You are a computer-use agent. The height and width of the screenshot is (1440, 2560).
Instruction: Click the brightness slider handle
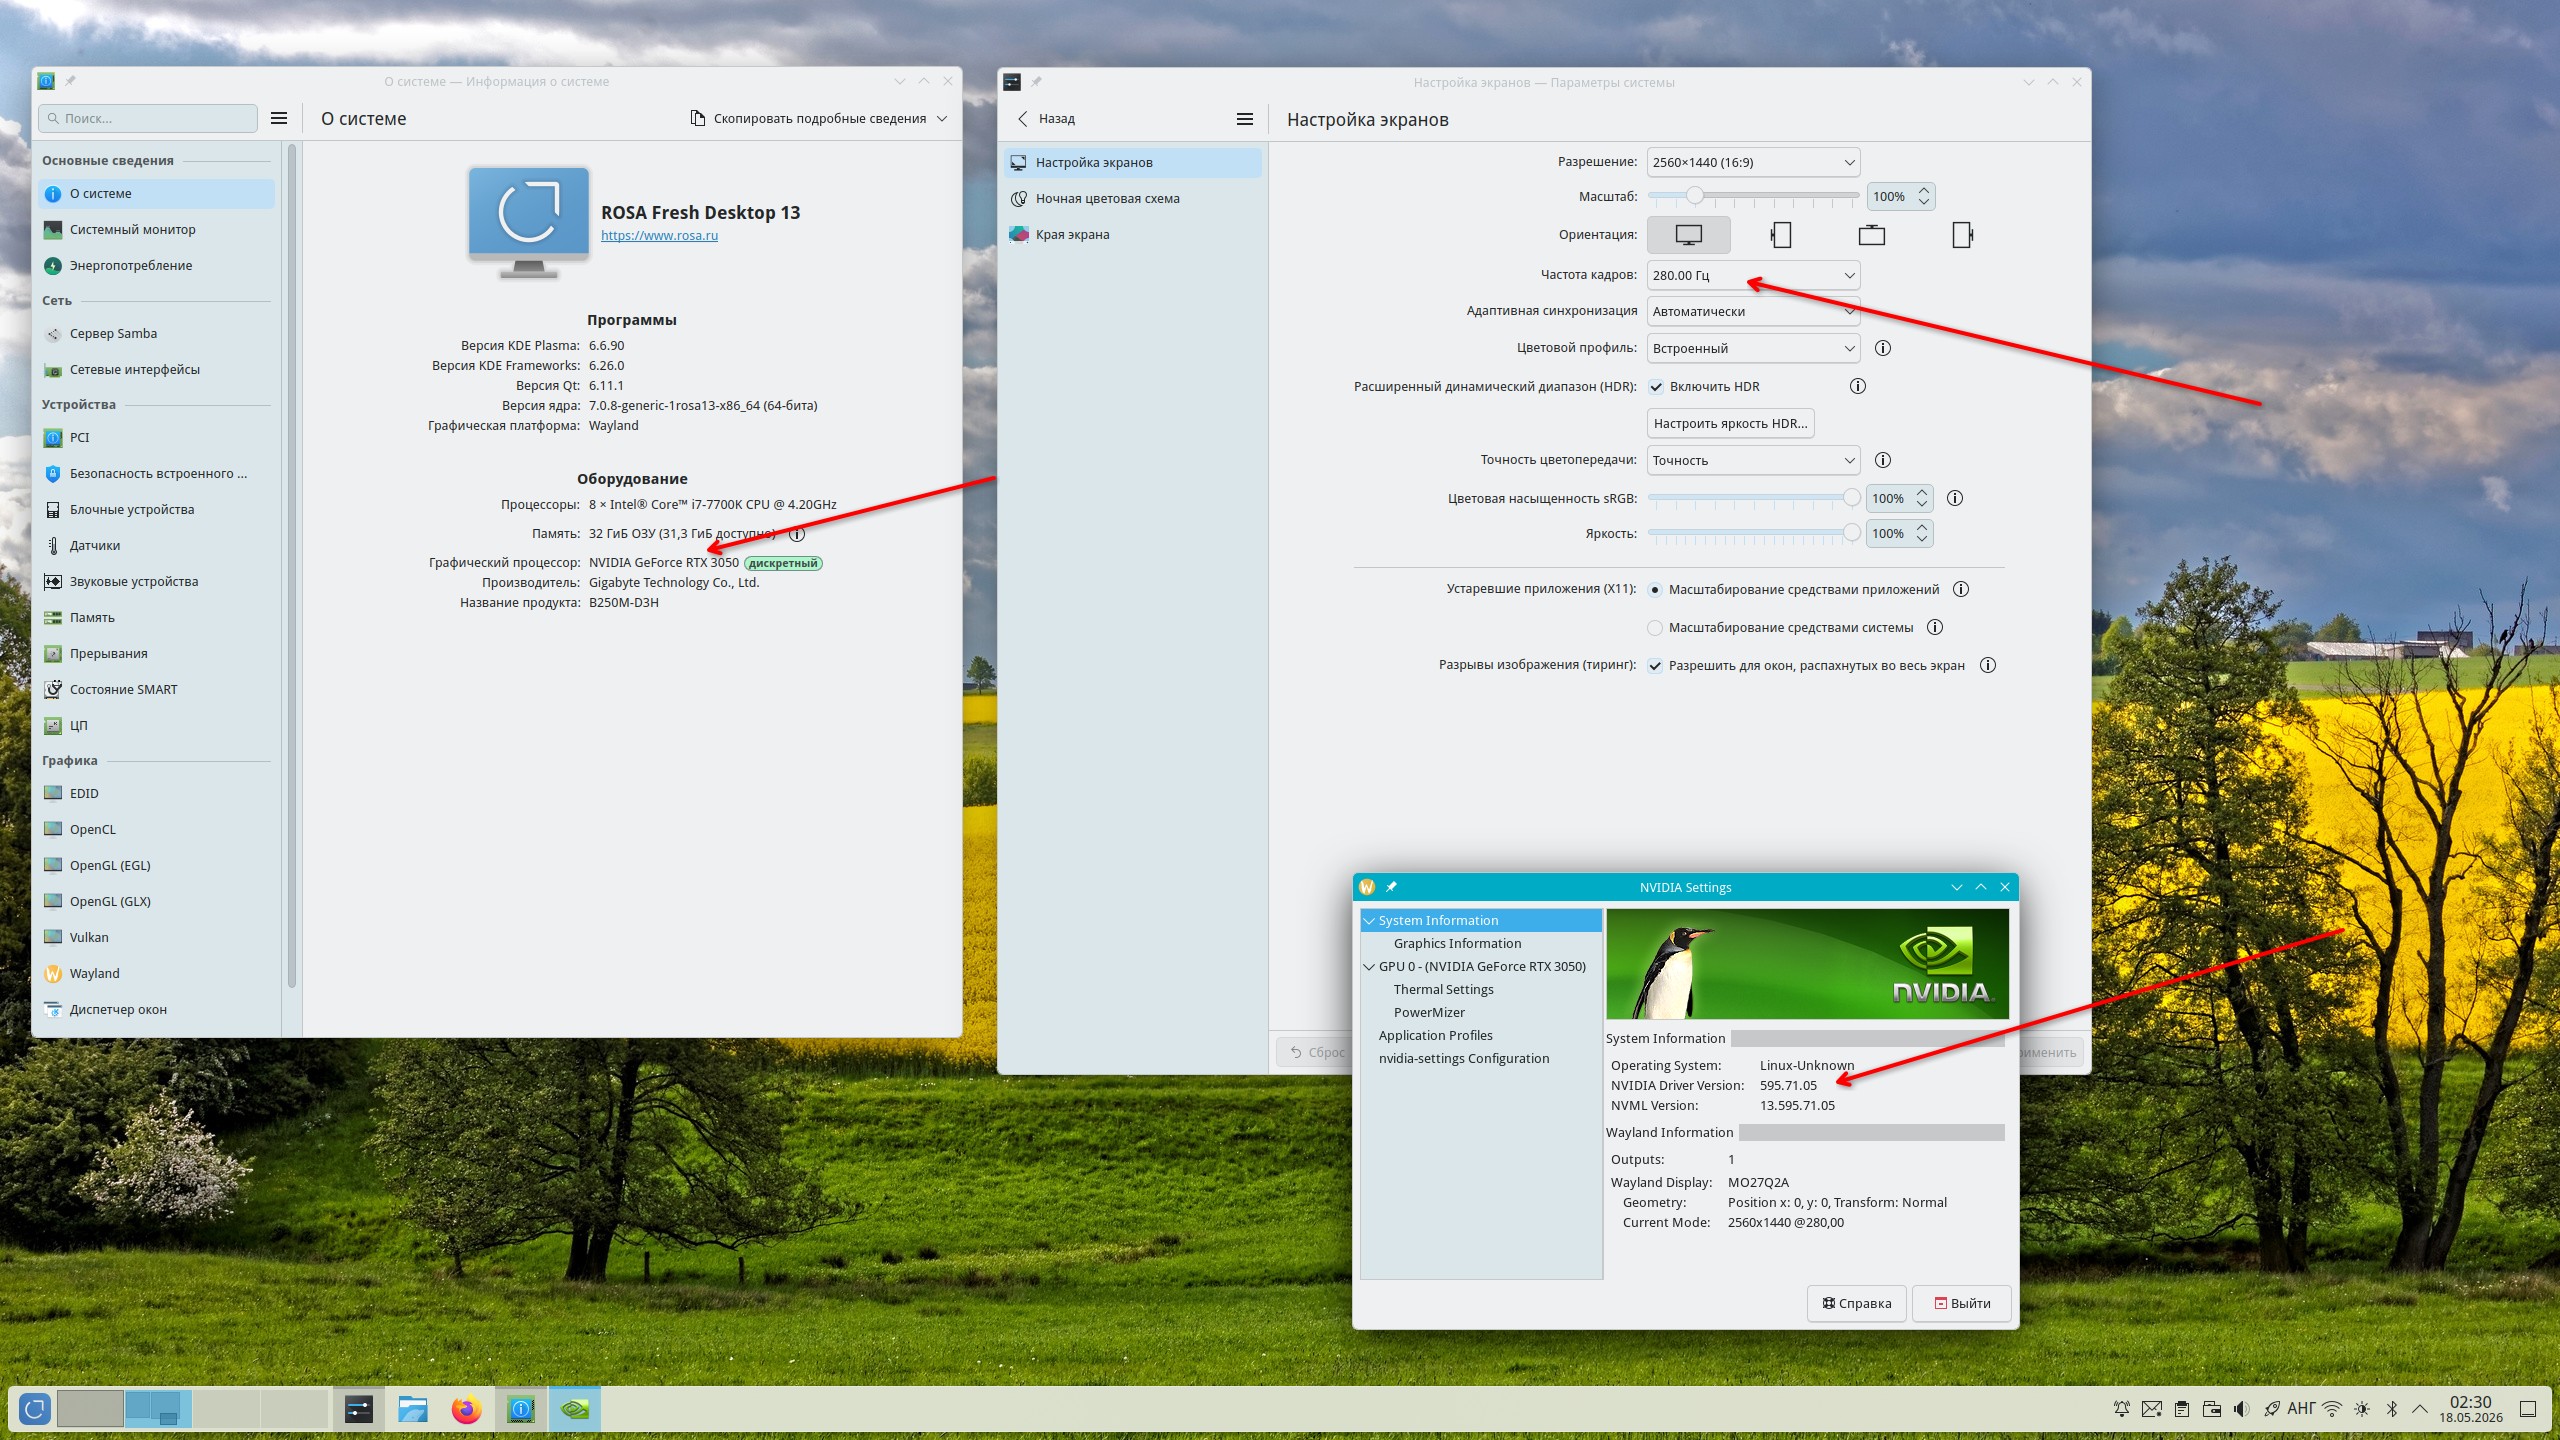[1852, 533]
